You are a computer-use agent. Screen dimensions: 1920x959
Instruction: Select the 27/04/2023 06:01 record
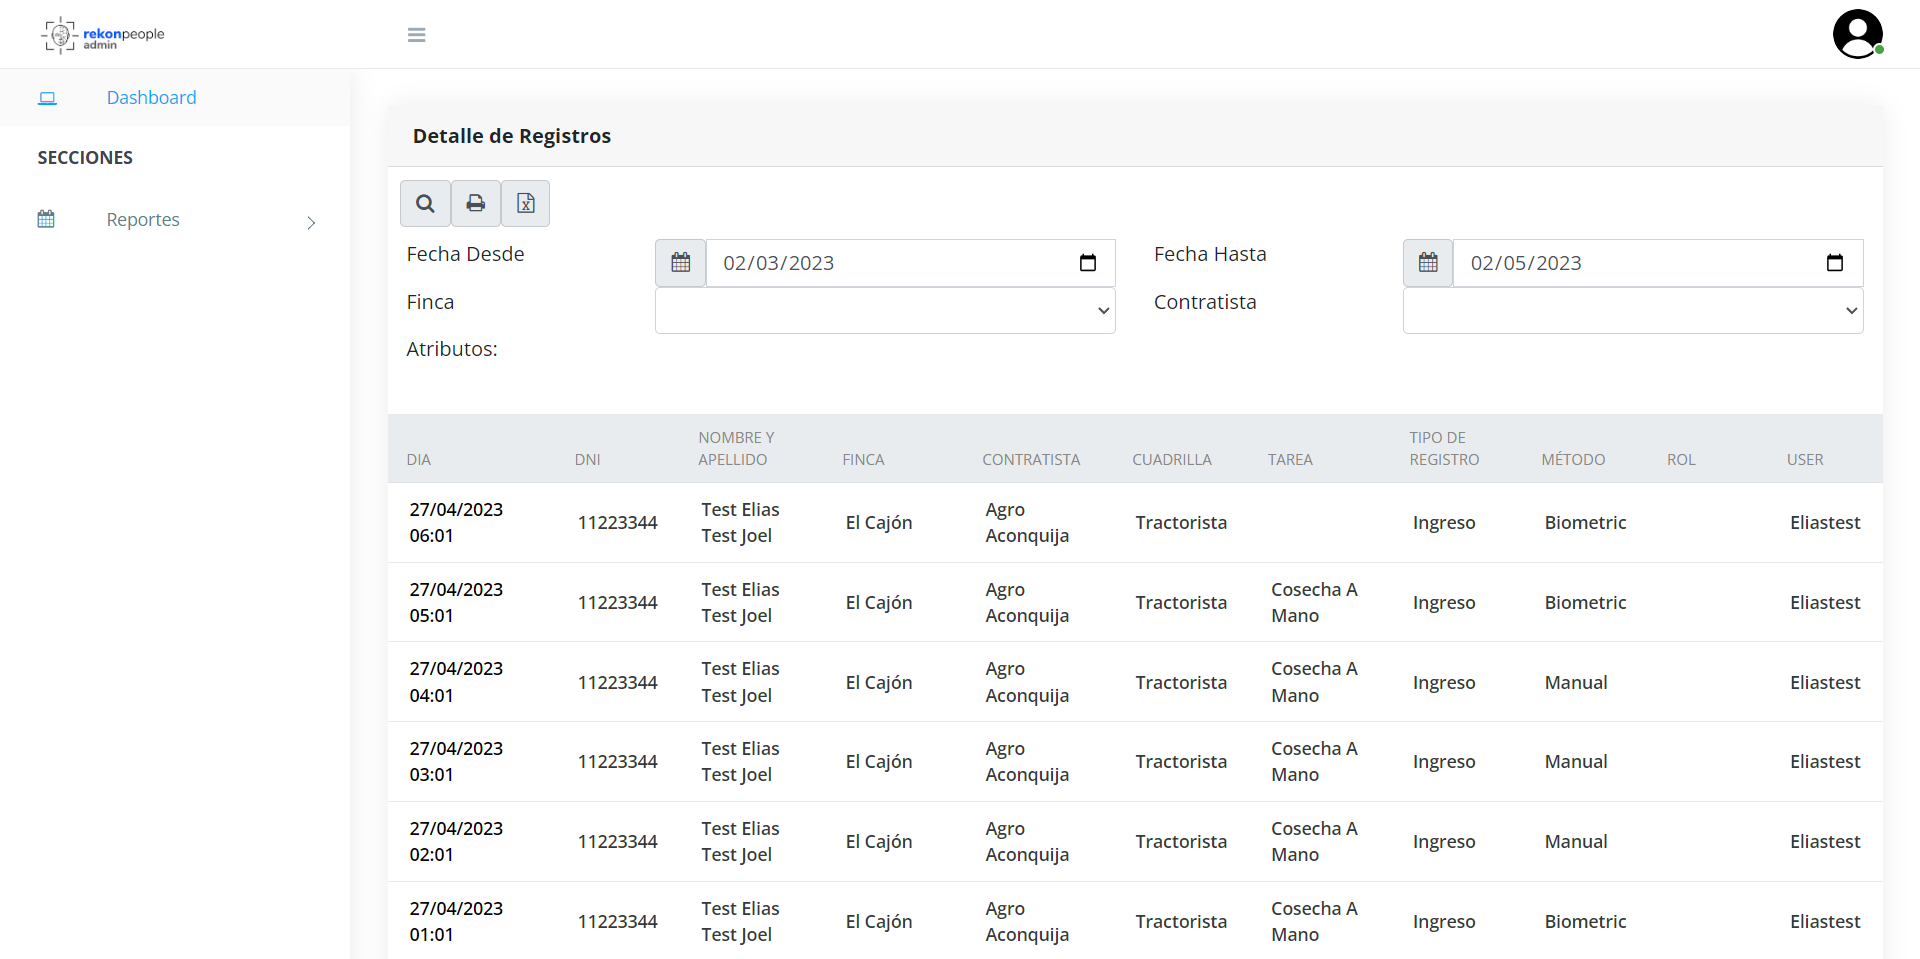(x=1135, y=523)
